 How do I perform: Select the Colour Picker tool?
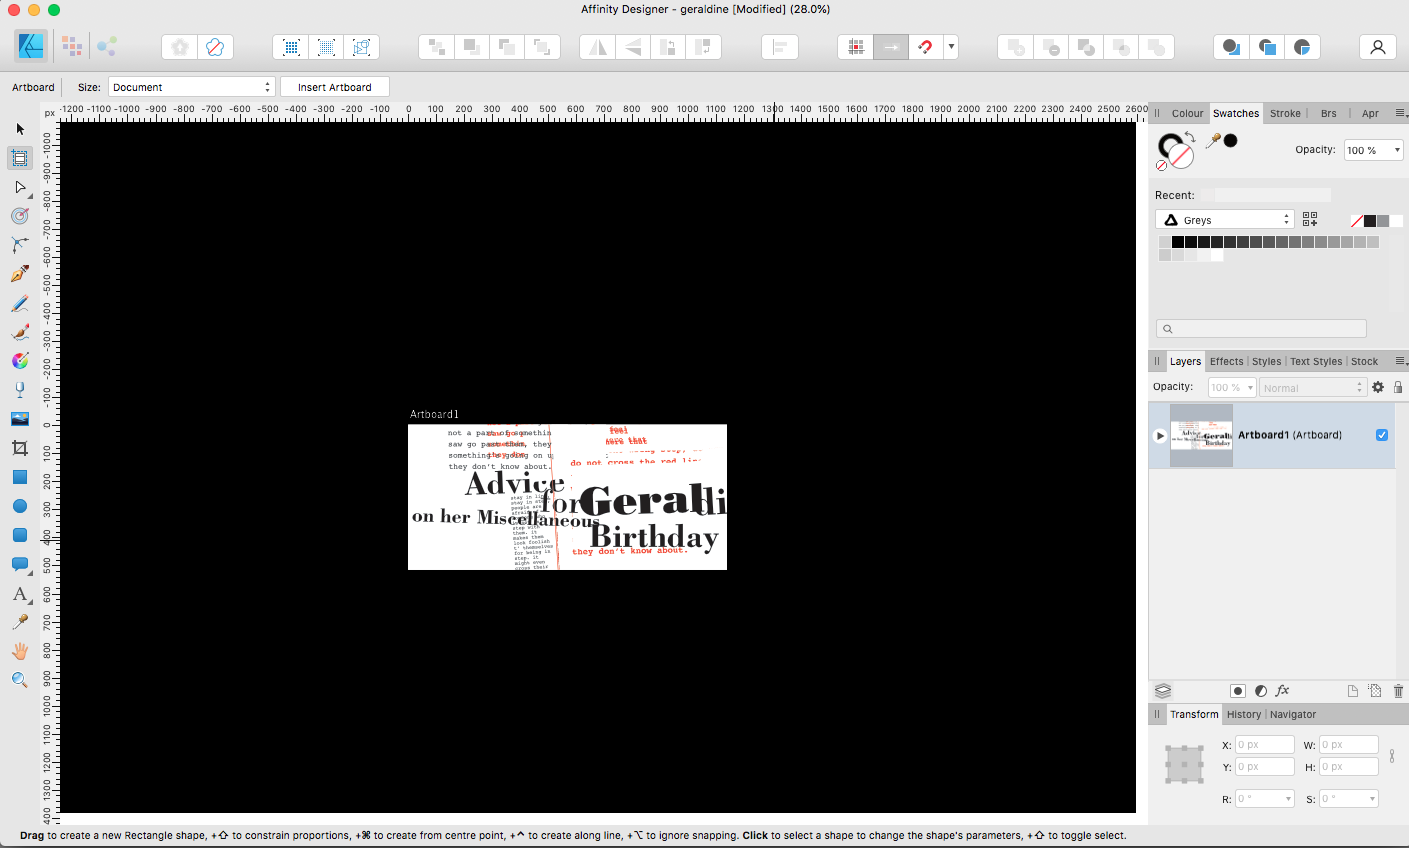pos(20,622)
